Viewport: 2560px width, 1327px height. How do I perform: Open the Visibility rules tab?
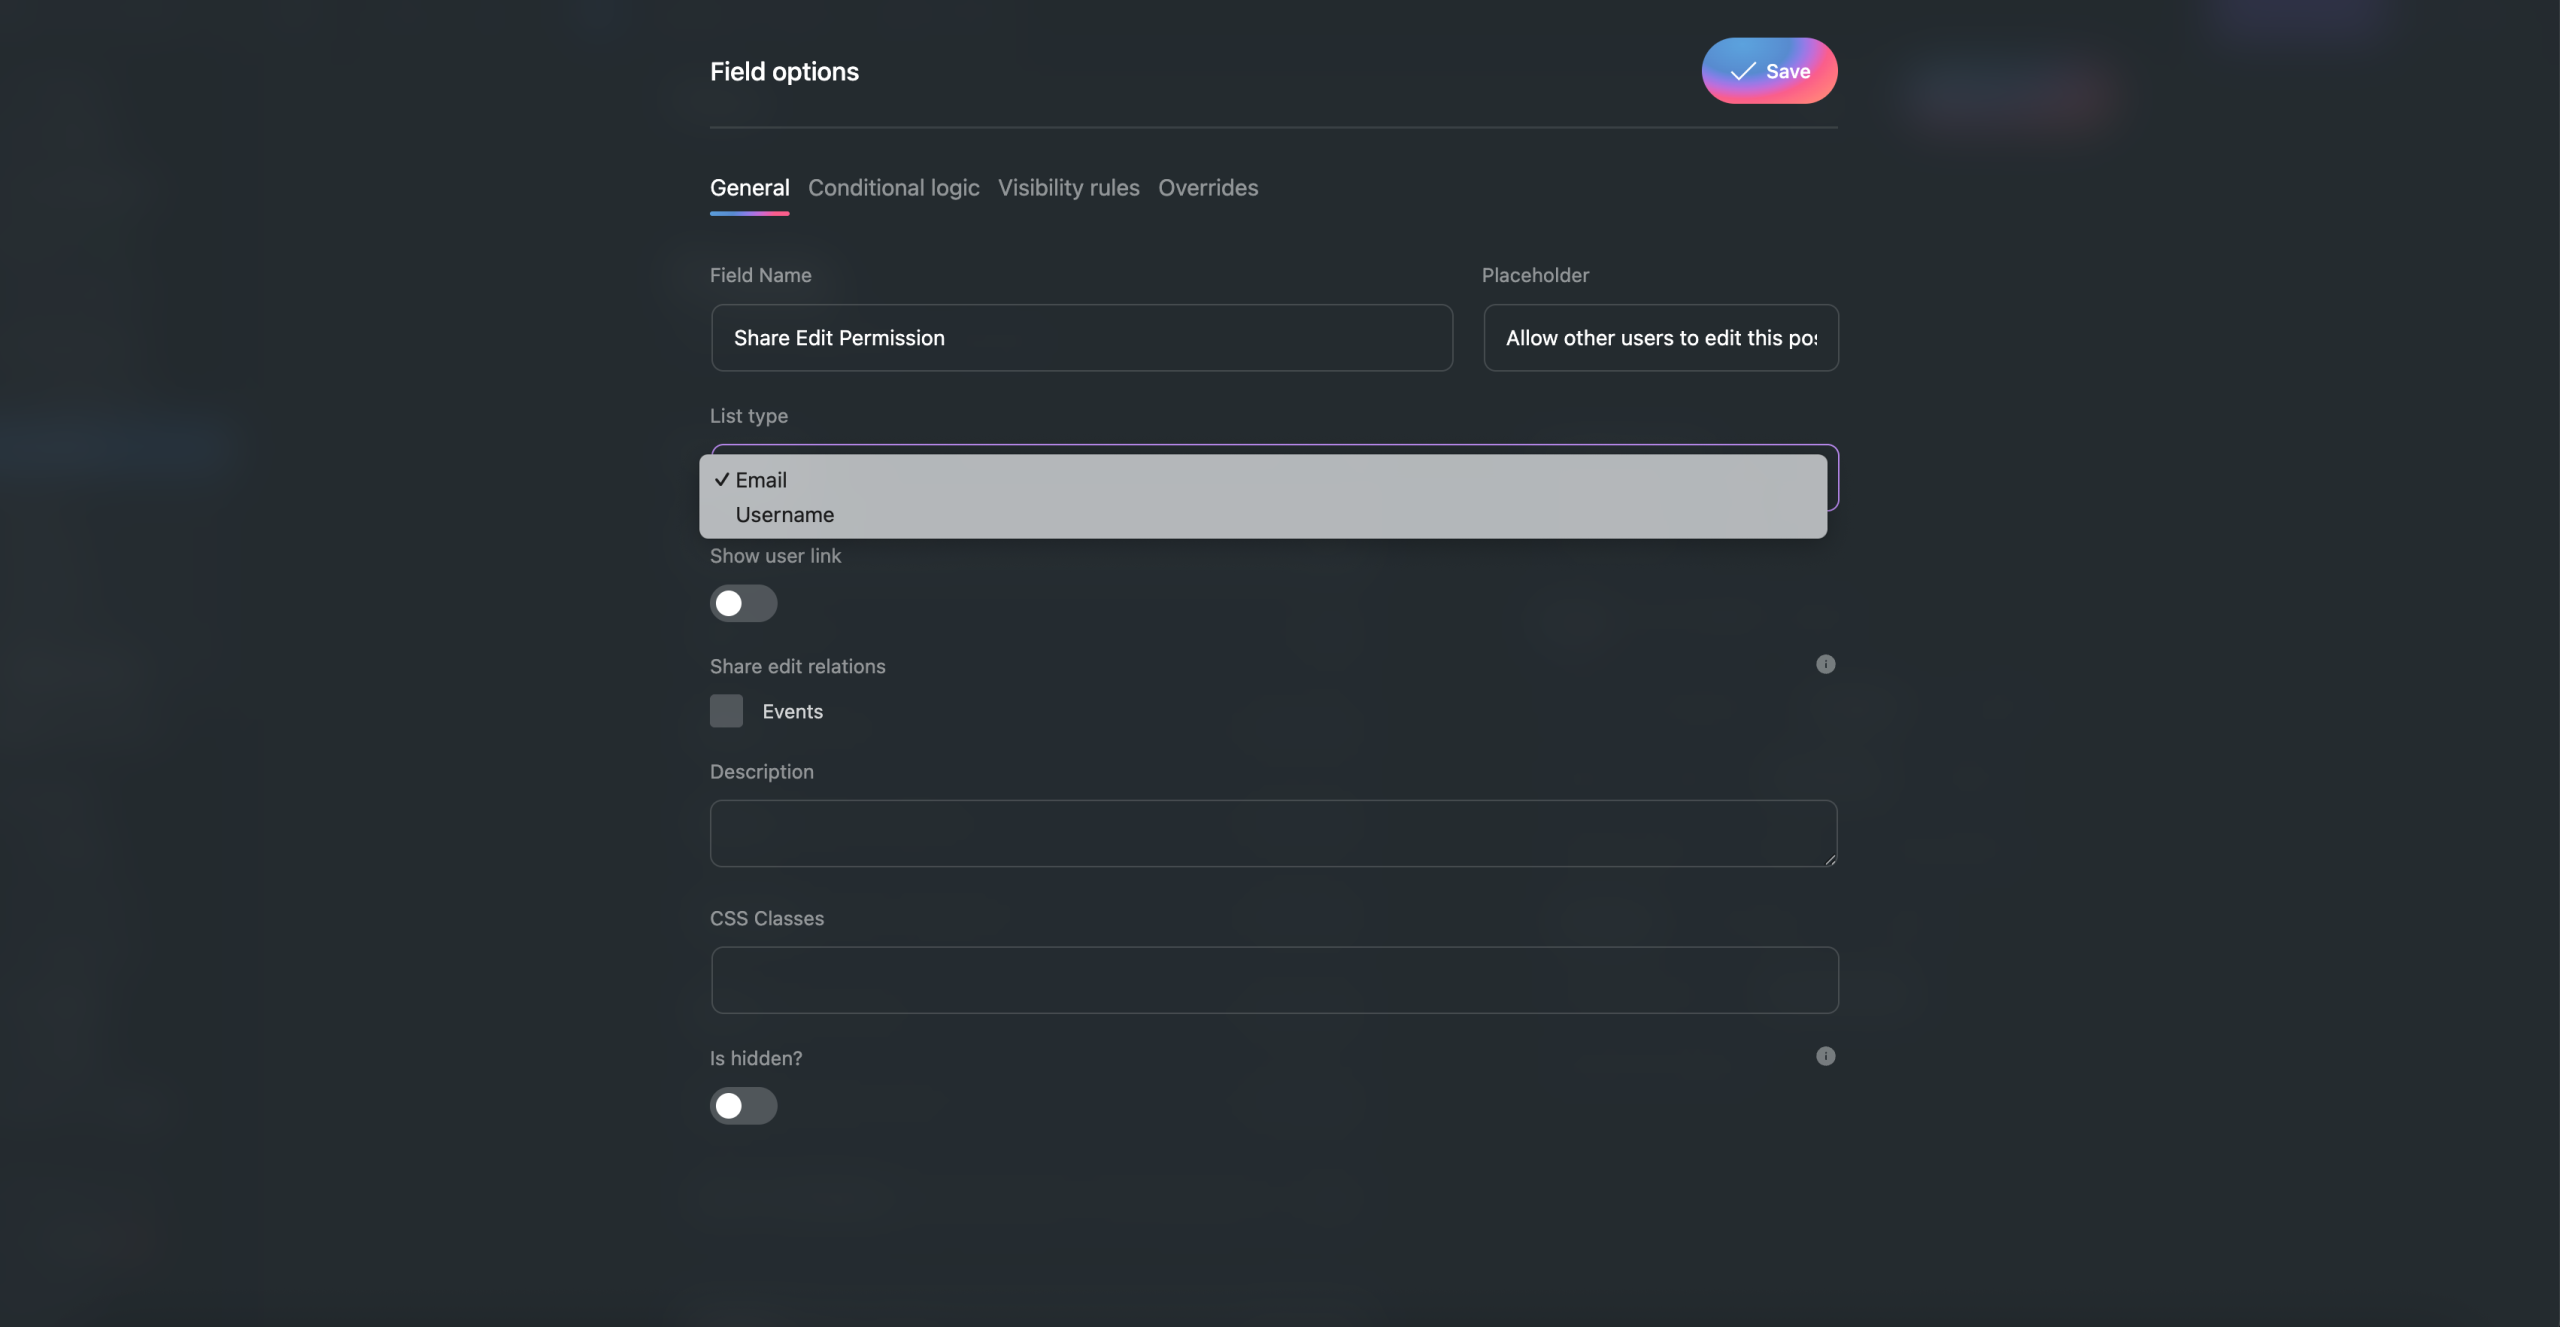pos(1068,188)
